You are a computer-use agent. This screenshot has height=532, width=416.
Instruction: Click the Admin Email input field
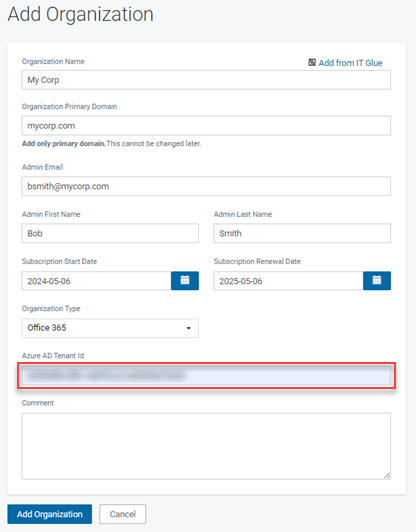(x=206, y=186)
